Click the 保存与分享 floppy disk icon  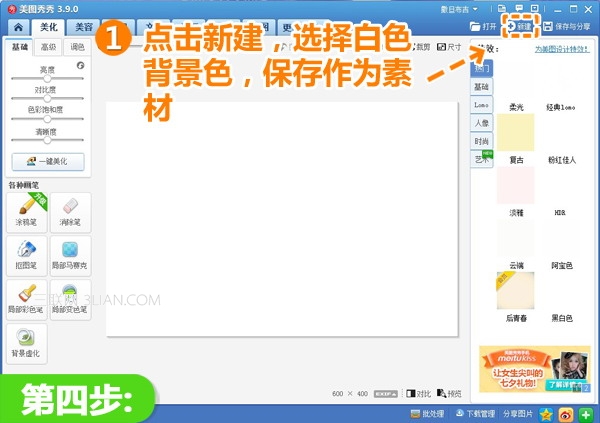click(x=548, y=26)
